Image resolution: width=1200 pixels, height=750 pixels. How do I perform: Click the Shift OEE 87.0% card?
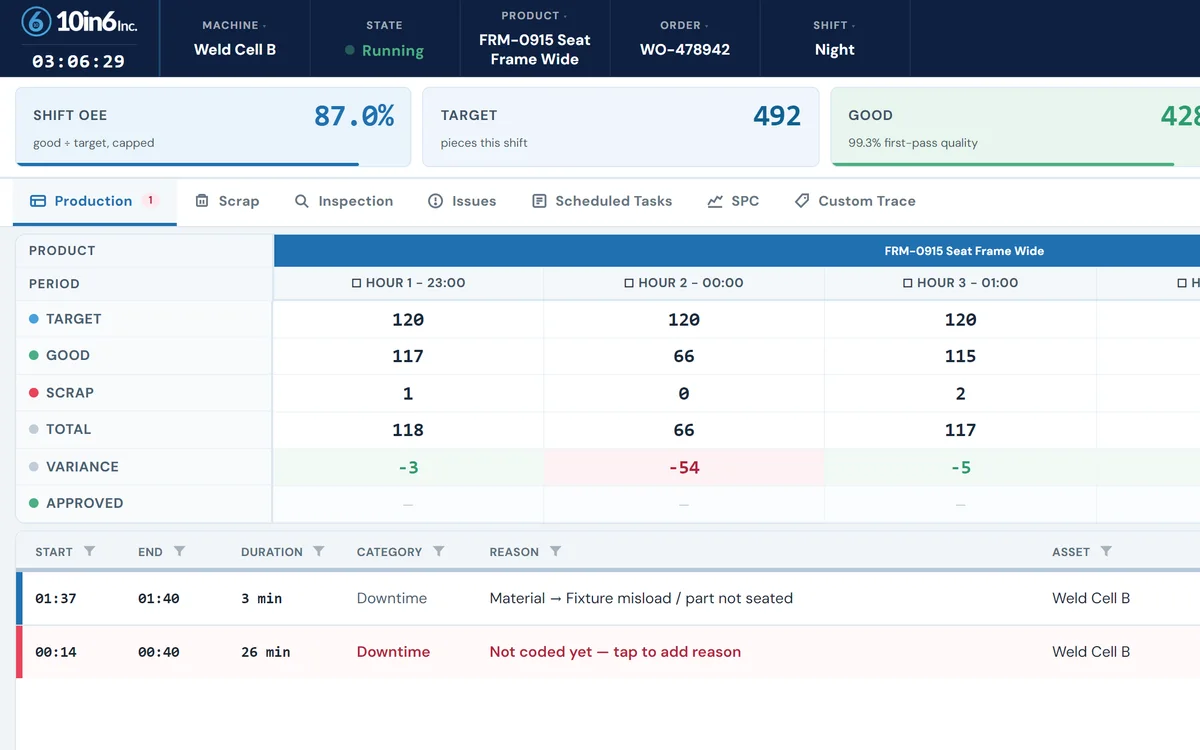point(213,127)
